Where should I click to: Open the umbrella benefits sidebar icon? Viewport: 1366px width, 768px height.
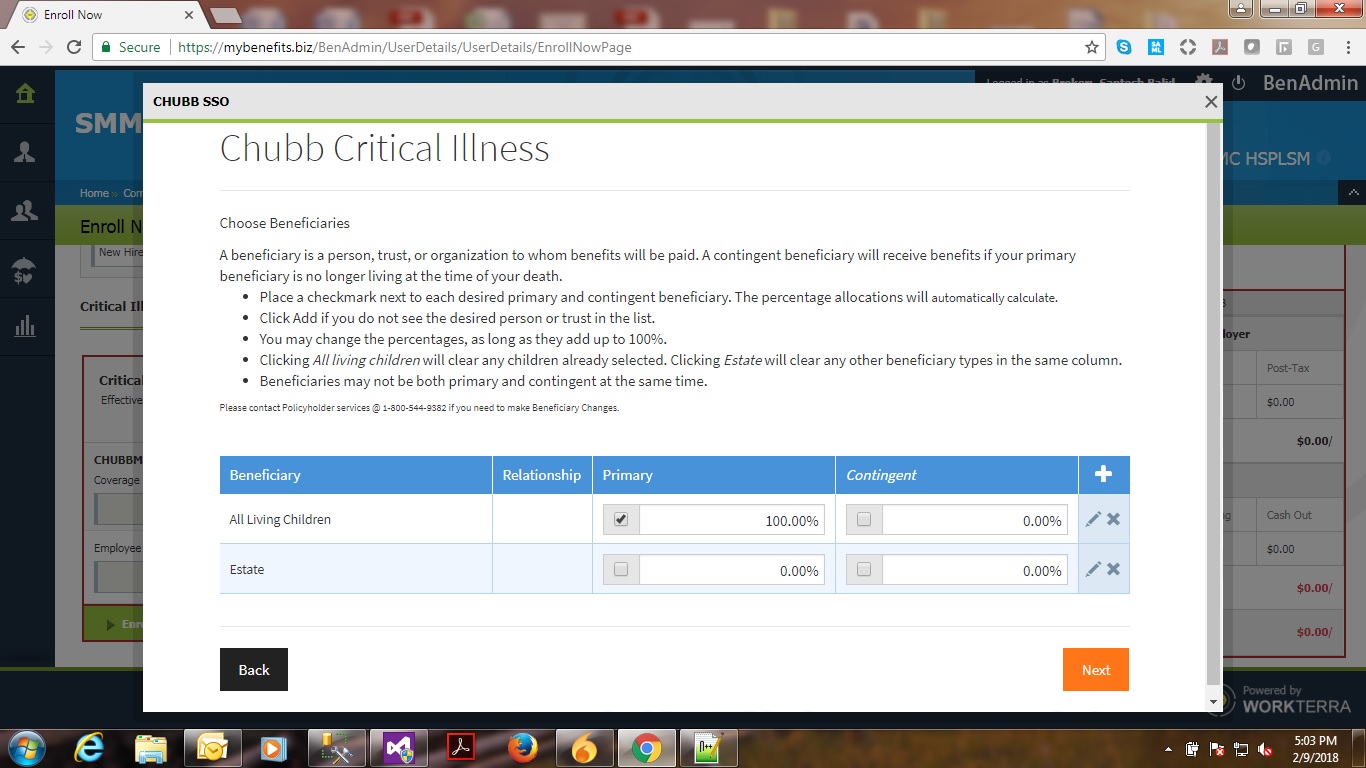[x=25, y=270]
